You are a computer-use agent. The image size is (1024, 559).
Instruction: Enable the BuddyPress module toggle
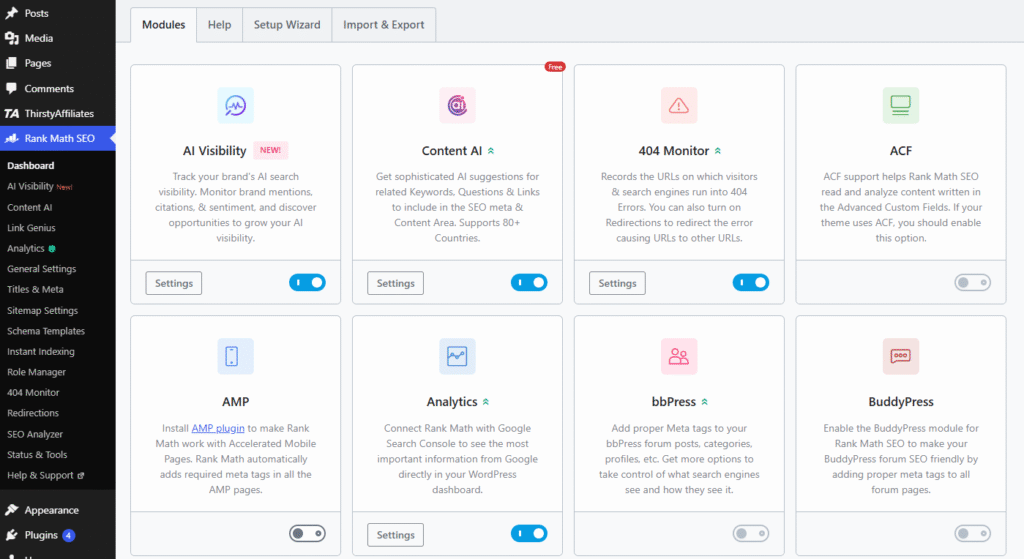[x=972, y=534]
